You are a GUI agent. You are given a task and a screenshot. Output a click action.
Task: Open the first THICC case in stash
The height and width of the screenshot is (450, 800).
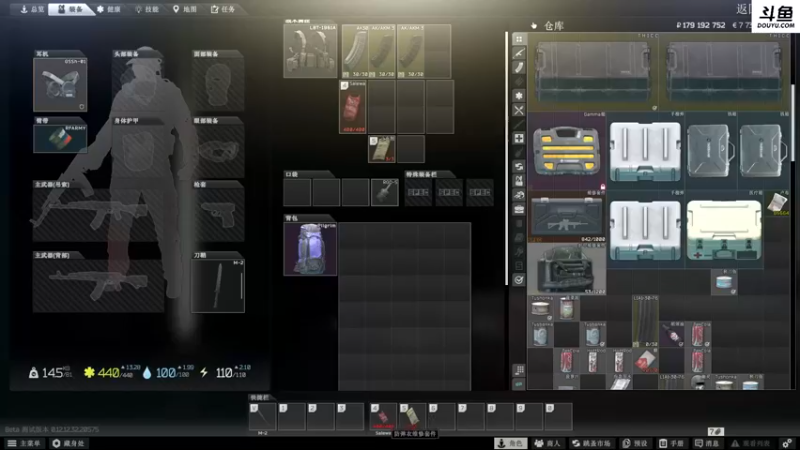tap(593, 72)
